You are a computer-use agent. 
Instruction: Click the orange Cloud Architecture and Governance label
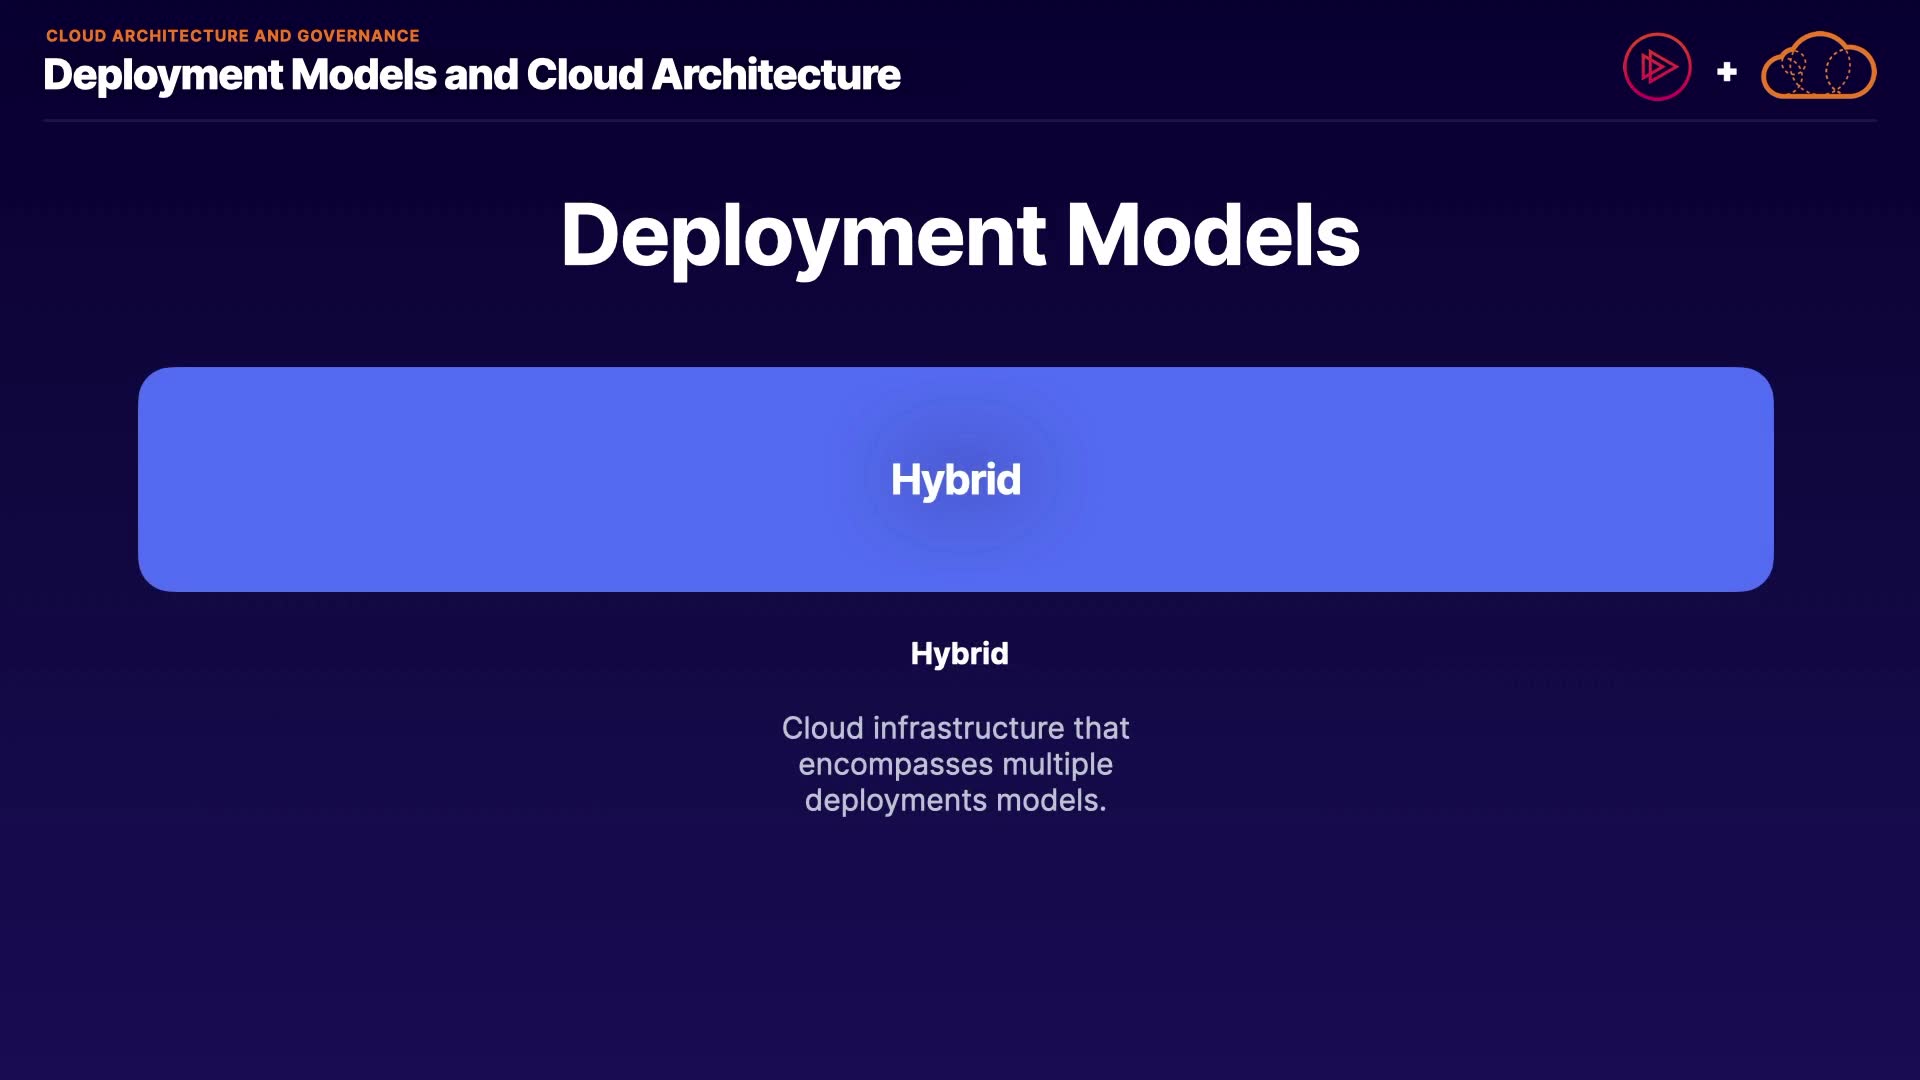point(232,36)
